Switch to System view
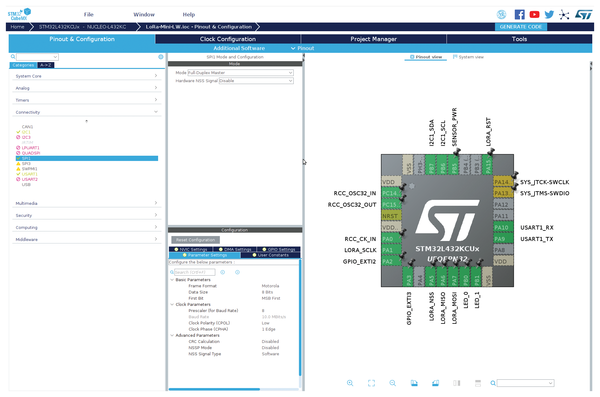 coord(468,57)
